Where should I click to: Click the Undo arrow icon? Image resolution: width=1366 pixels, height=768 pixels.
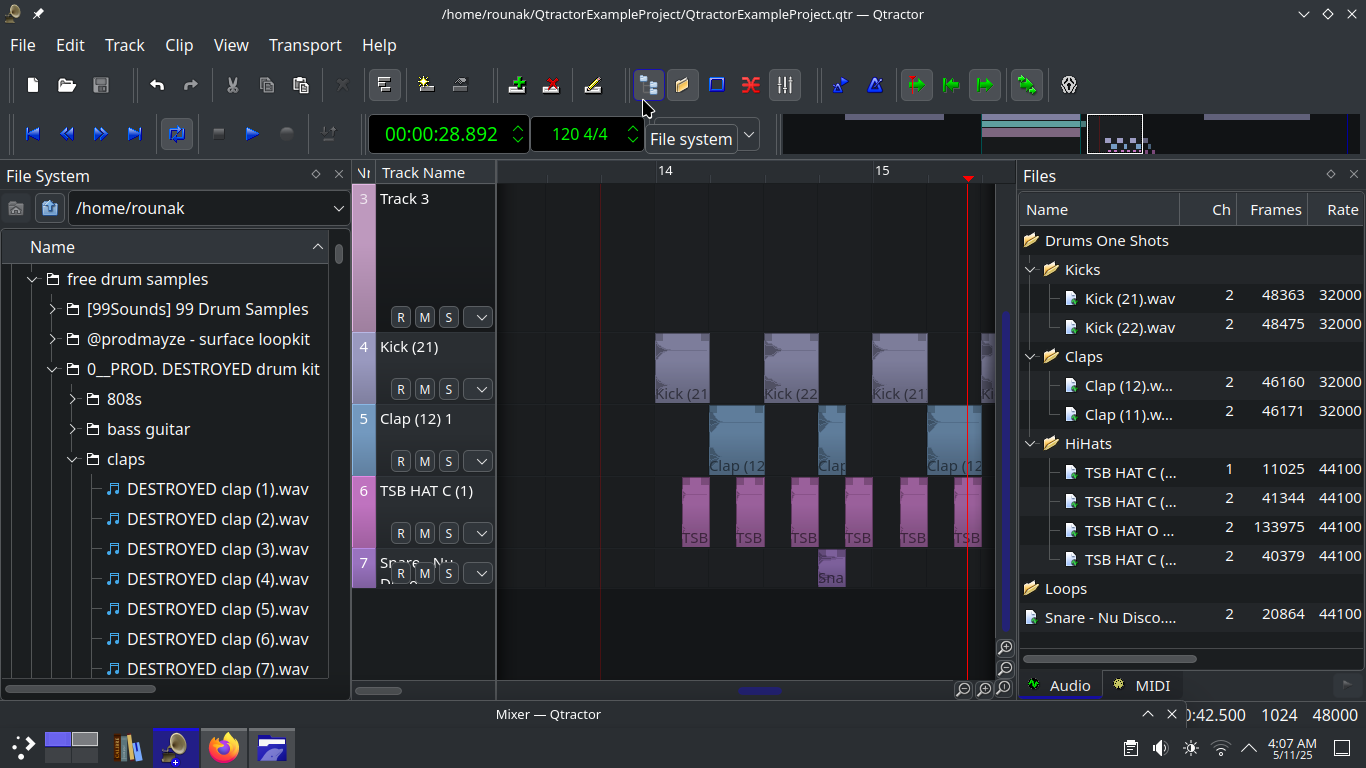click(157, 85)
